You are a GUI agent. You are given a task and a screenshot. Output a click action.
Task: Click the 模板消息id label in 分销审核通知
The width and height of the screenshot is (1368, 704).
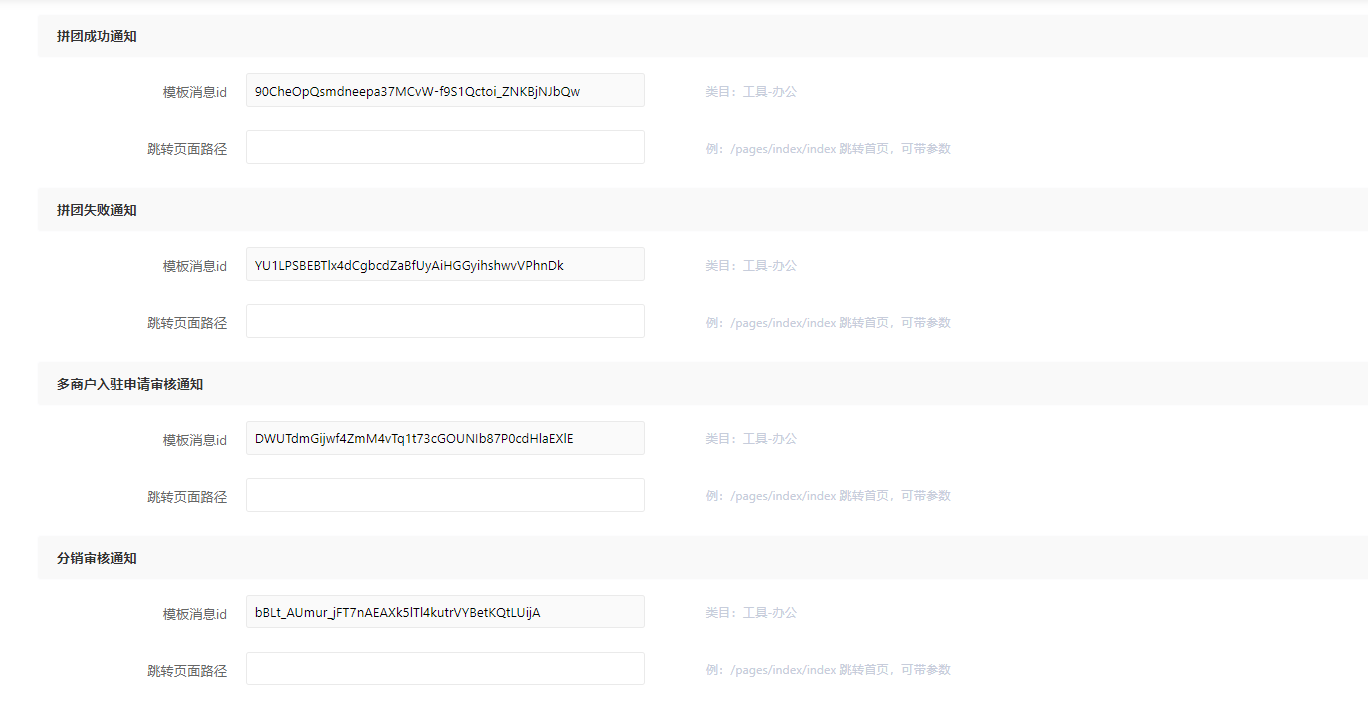pos(195,614)
